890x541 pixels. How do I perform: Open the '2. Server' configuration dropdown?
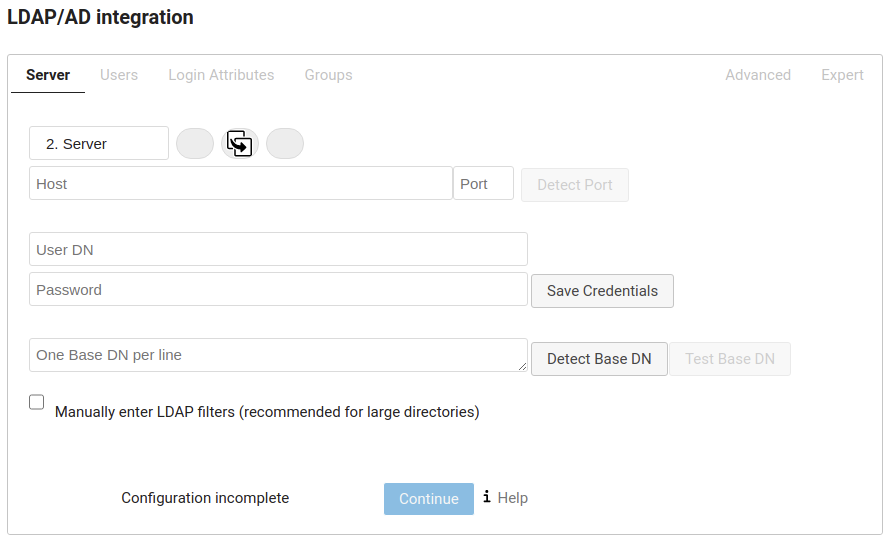click(x=99, y=143)
